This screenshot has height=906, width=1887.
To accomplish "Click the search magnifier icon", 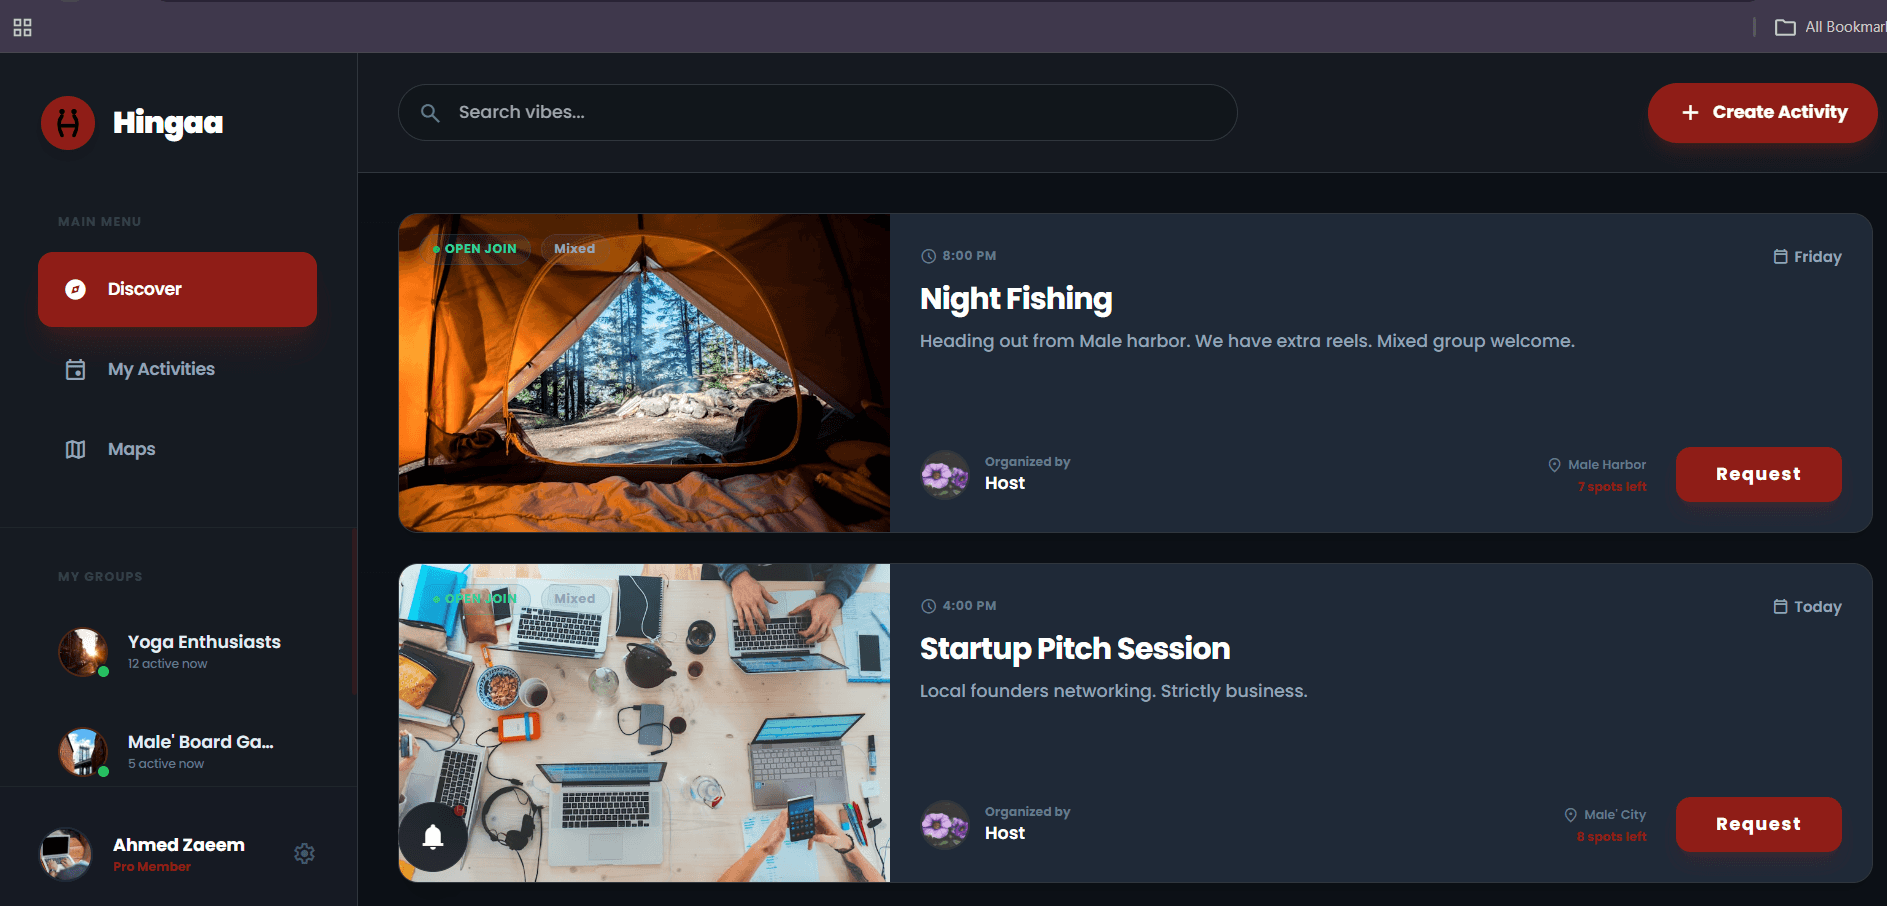I will (430, 113).
